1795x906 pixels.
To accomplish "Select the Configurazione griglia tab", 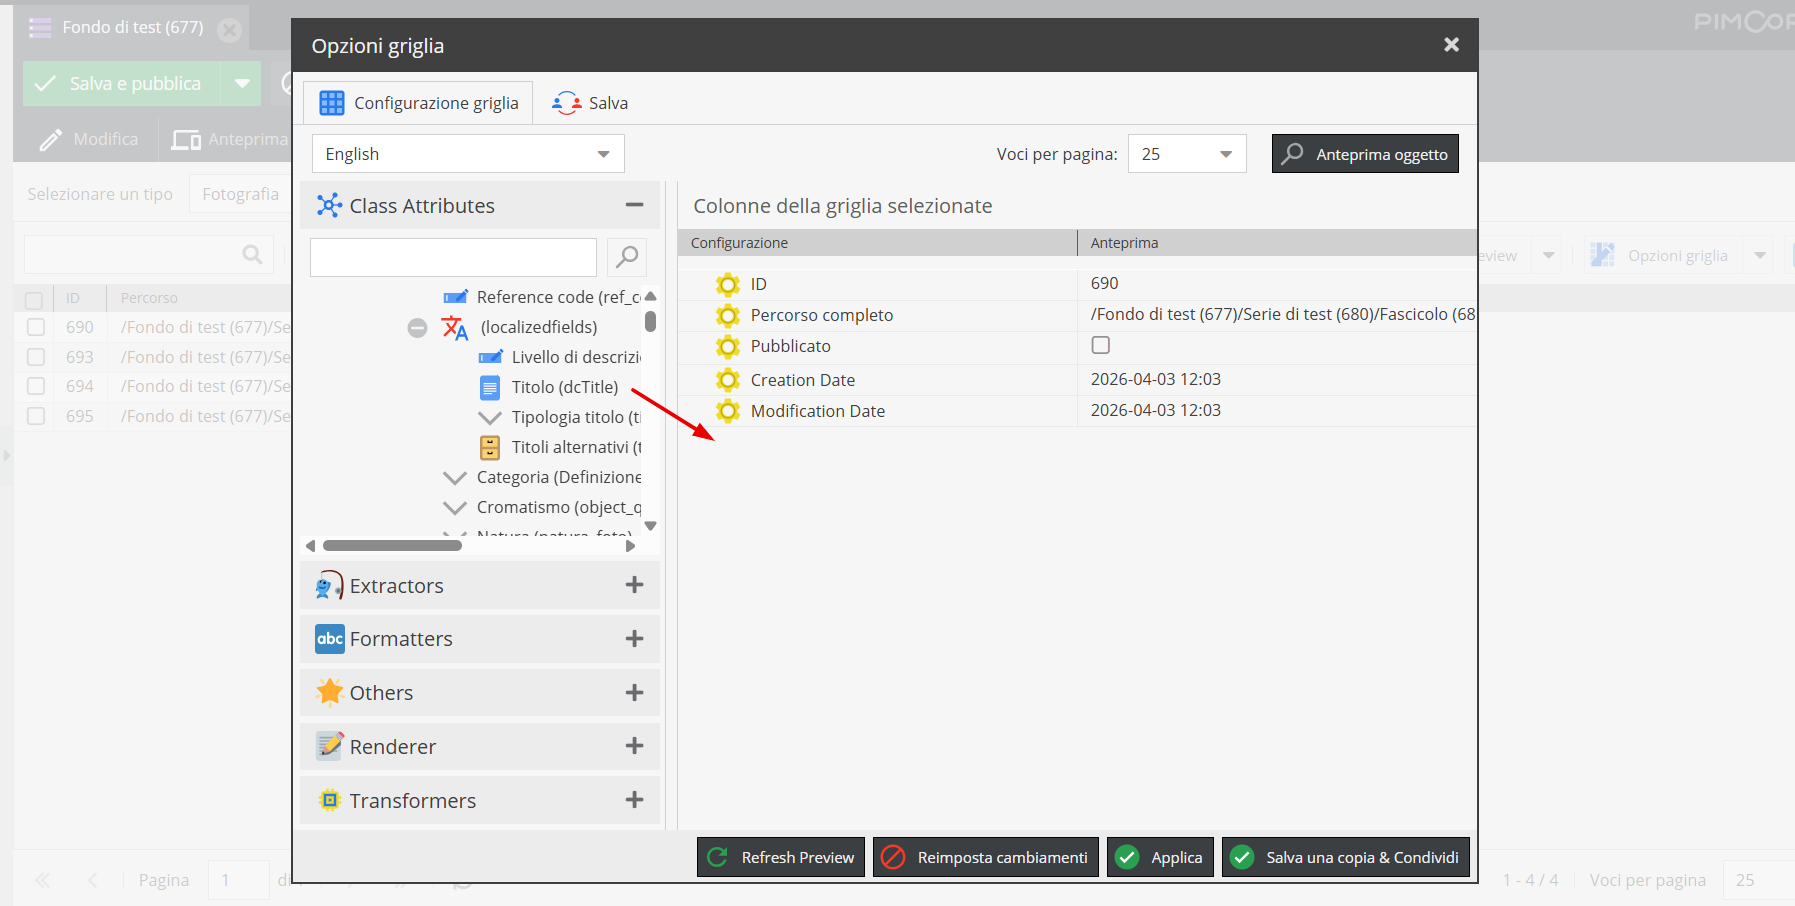I will pyautogui.click(x=418, y=103).
